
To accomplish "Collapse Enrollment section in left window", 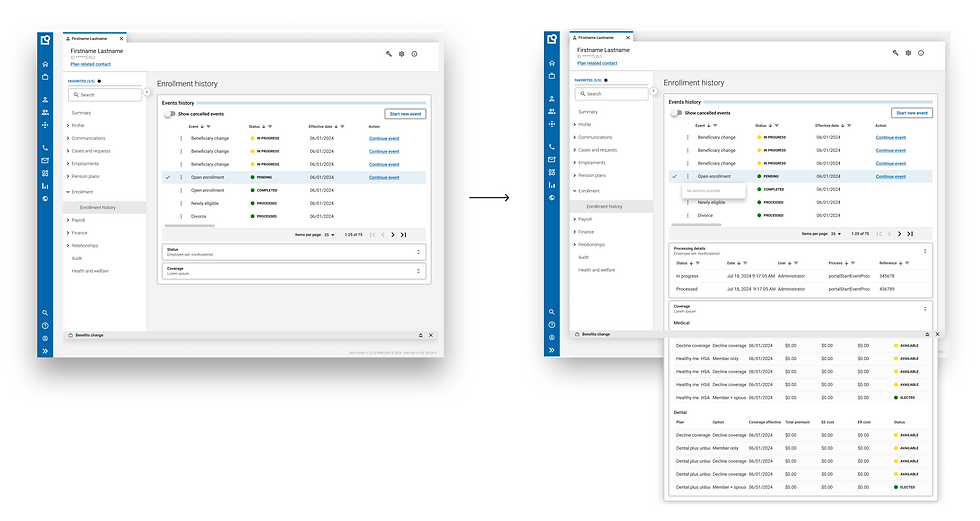I will coord(68,192).
